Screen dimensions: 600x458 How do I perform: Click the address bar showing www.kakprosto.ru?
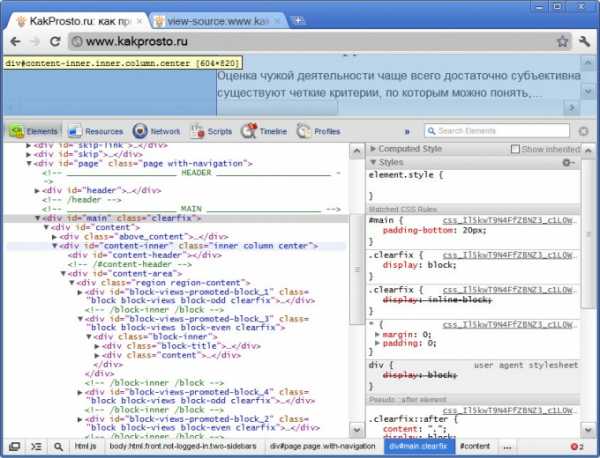(x=300, y=42)
